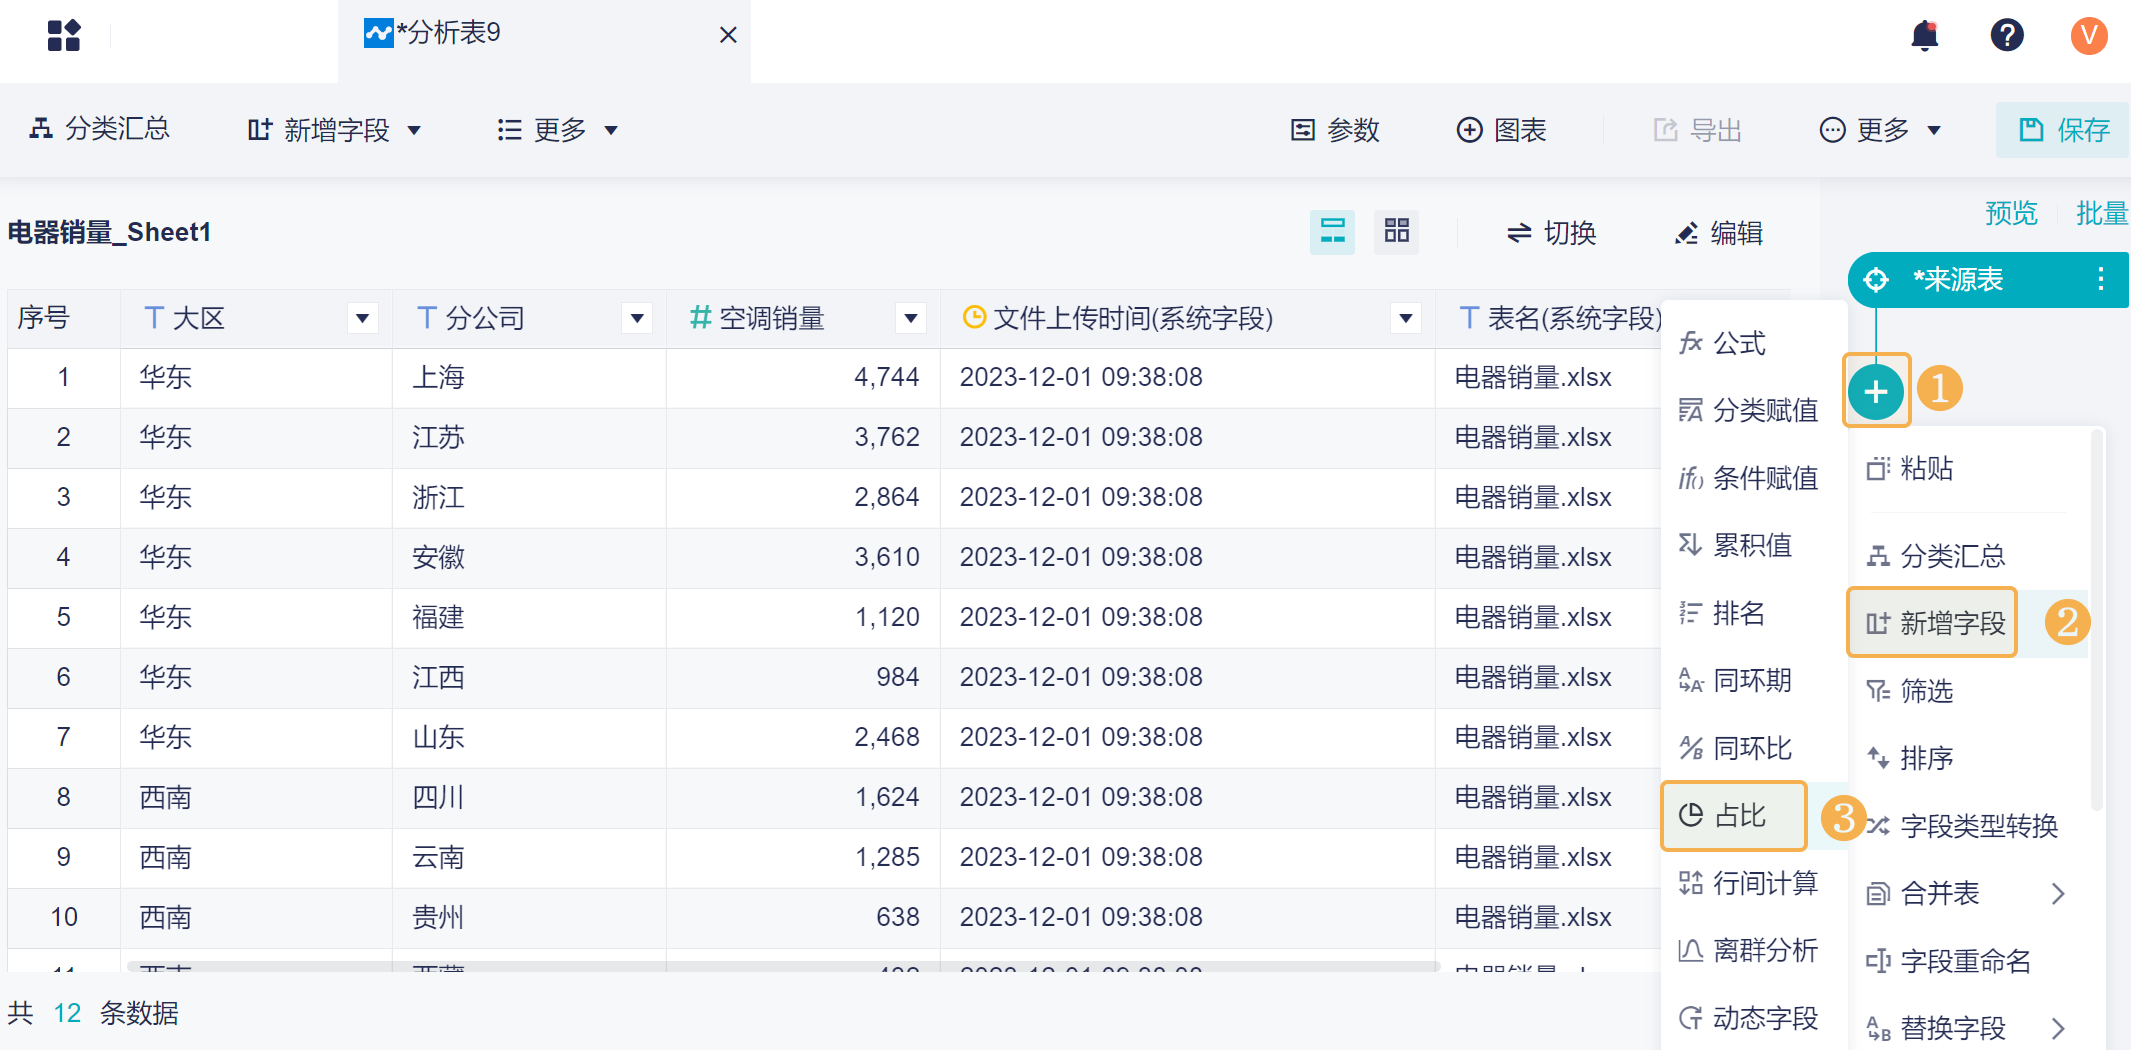Click the 文件上传时间 clock type icon
The image size is (2131, 1050).
[973, 318]
